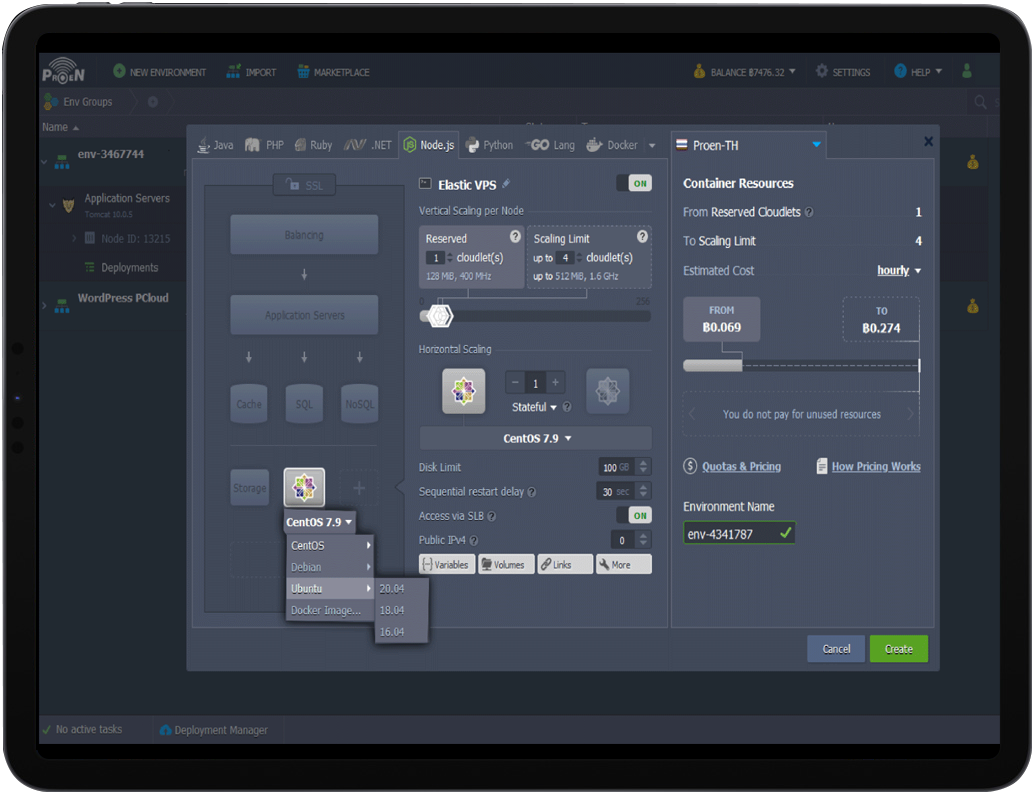The height and width of the screenshot is (794, 1034).
Task: Switch to the Ruby tab
Action: [313, 145]
